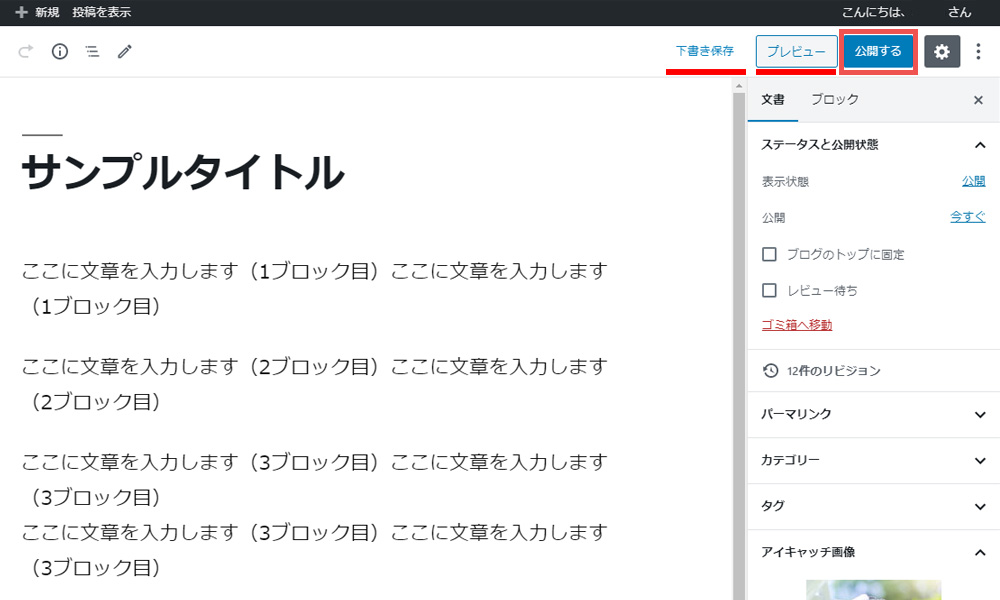The width and height of the screenshot is (1000, 600).
Task: Open the block navigation list icon
Action: (92, 51)
